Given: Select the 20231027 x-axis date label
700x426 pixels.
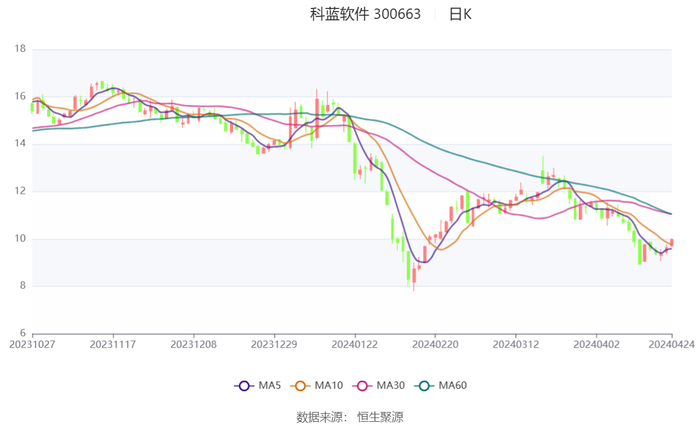Looking at the screenshot, I should click(32, 345).
